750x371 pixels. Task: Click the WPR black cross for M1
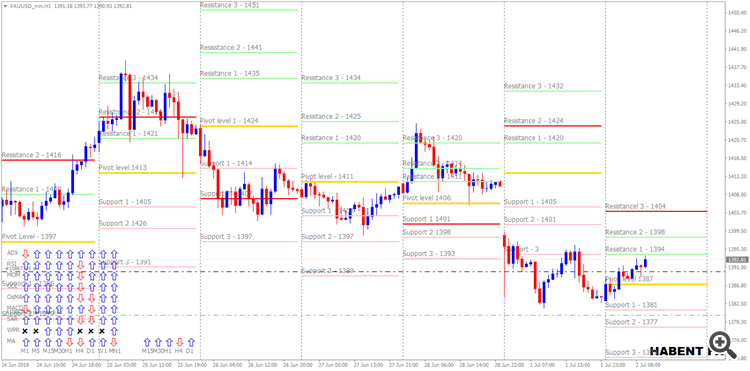pyautogui.click(x=25, y=331)
